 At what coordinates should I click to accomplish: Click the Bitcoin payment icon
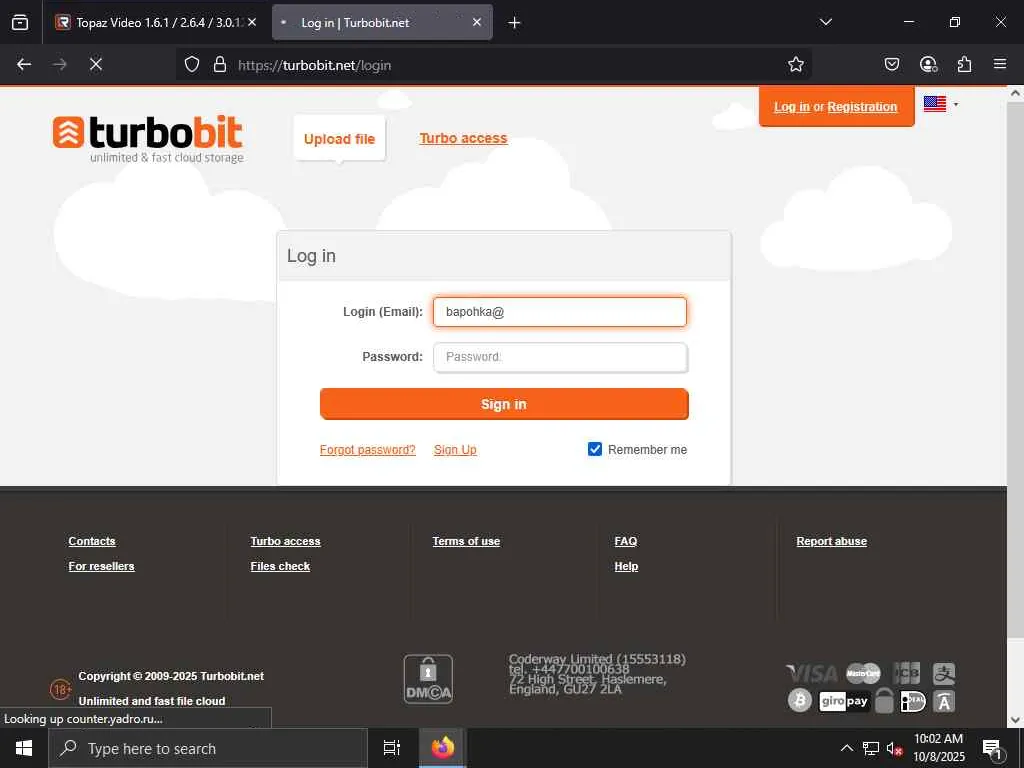pyautogui.click(x=800, y=701)
